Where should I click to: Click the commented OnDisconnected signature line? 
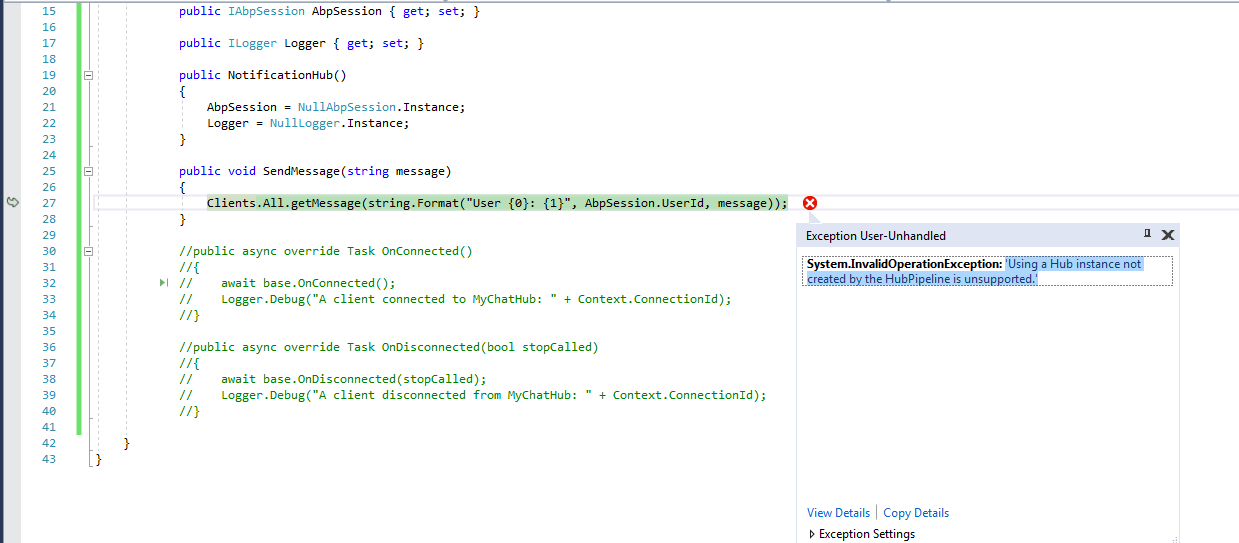point(388,347)
